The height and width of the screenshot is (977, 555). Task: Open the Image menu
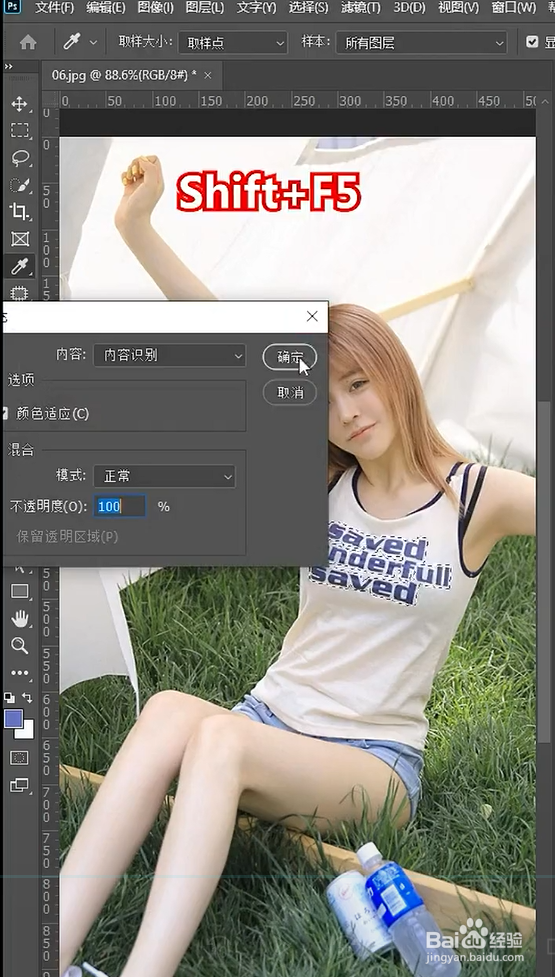(155, 8)
